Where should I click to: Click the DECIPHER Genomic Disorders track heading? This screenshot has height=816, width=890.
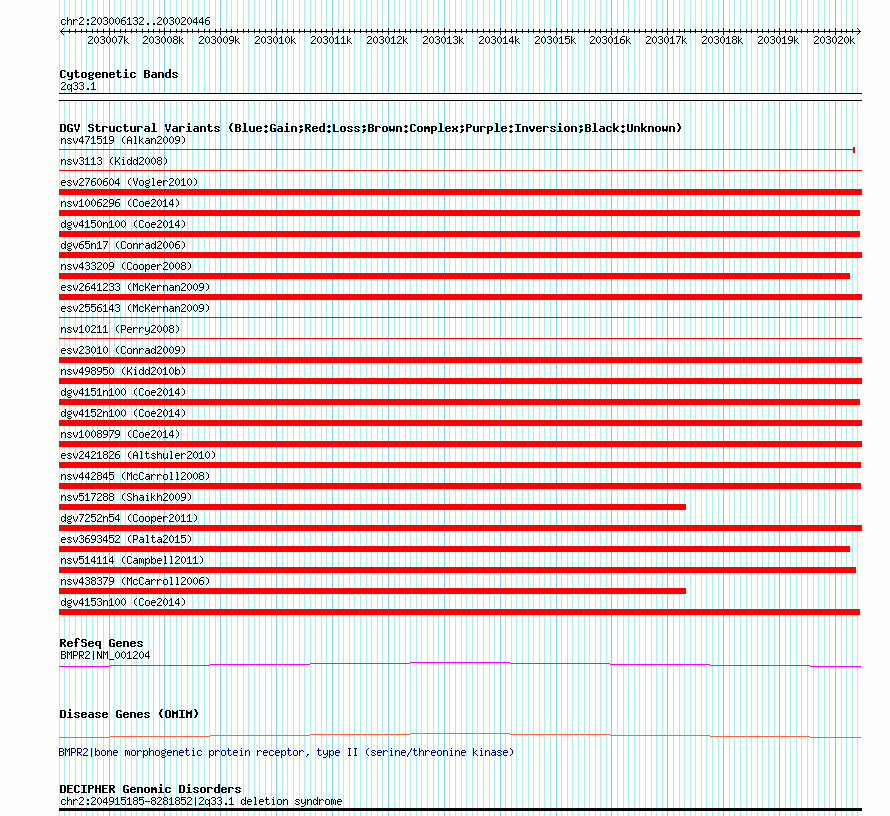(x=150, y=789)
